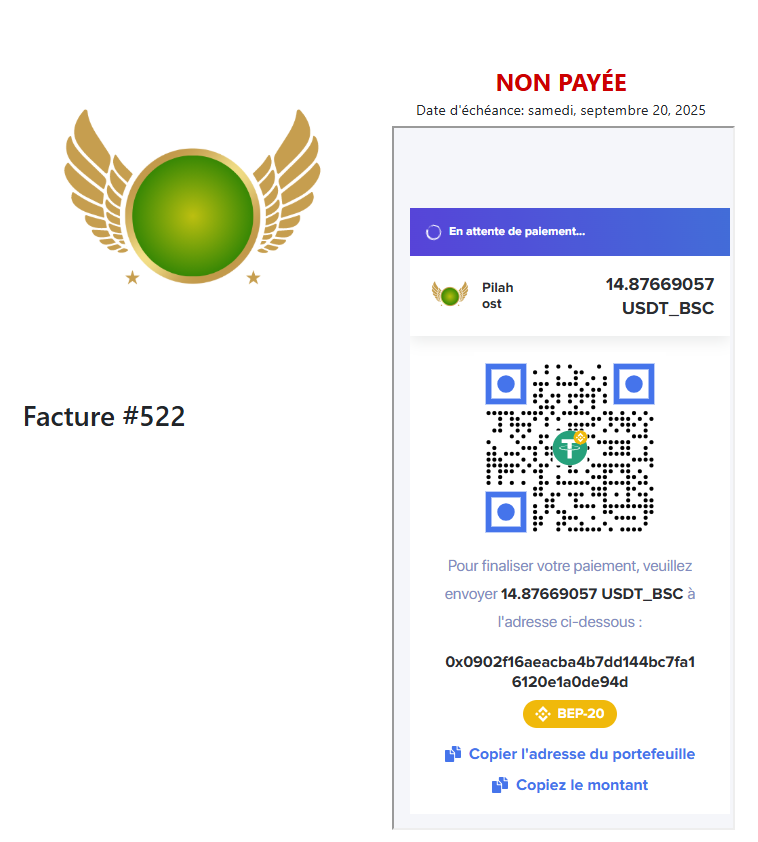The image size is (758, 842).
Task: Click the Tether logo inside the QR code
Action: tap(570, 447)
